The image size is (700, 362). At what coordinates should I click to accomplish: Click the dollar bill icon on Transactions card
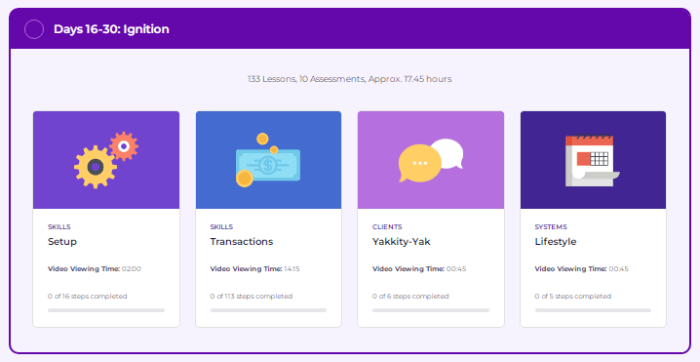click(268, 160)
